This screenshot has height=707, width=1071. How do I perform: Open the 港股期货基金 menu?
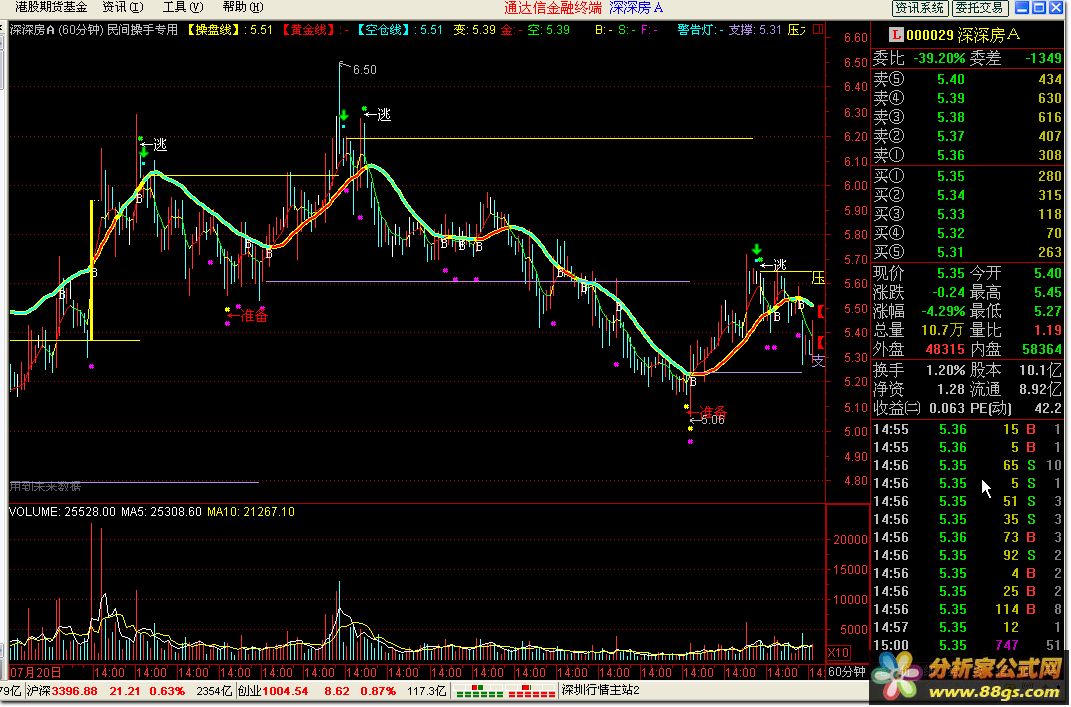tap(51, 8)
